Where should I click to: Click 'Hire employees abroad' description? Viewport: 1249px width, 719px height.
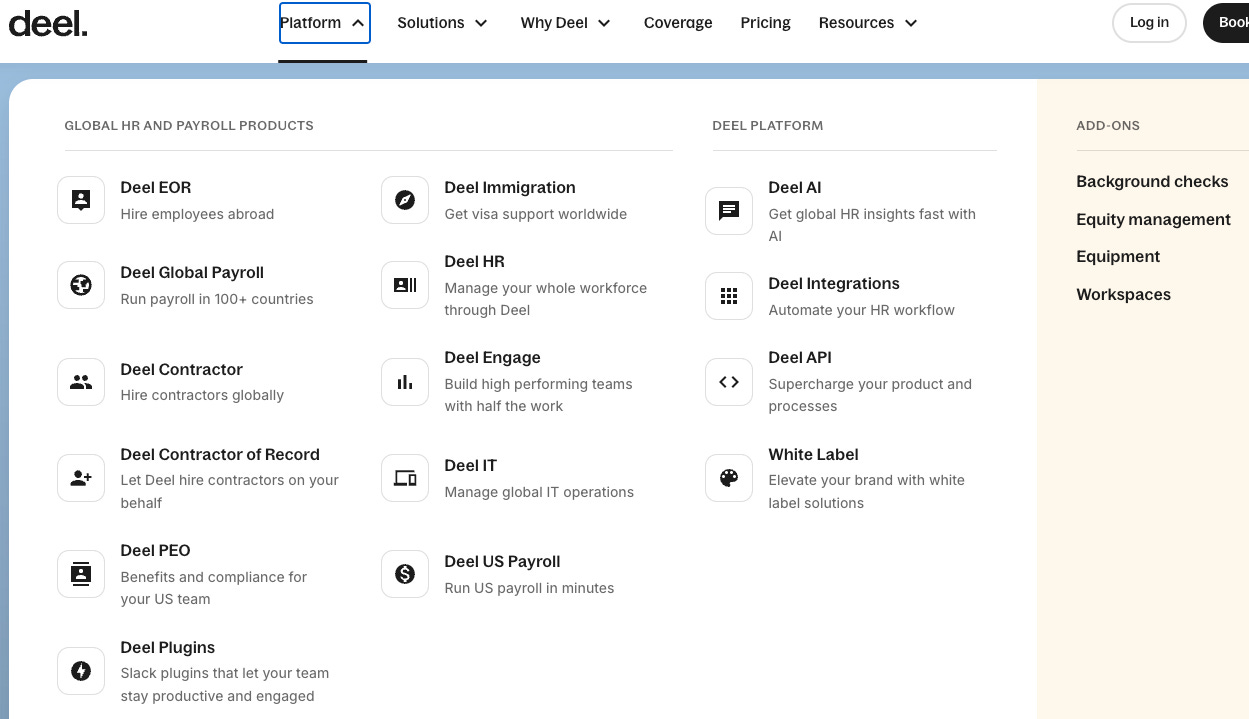[x=197, y=214]
